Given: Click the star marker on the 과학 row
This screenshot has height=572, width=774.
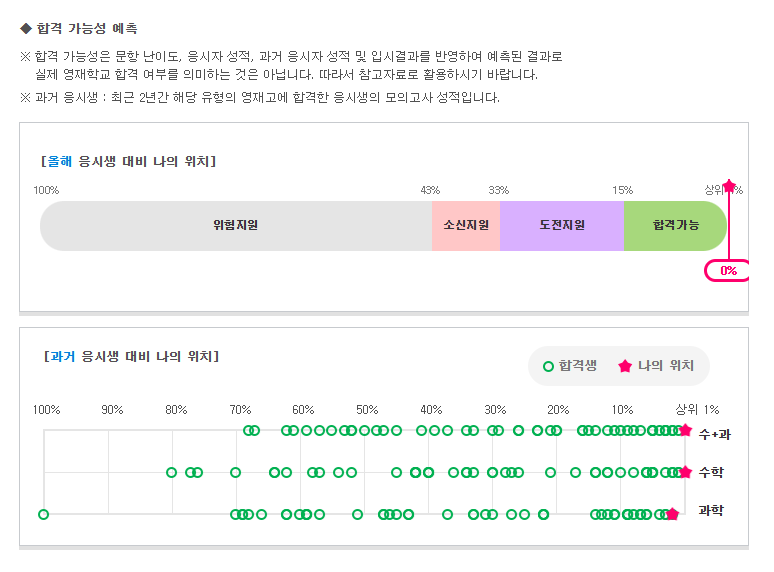Looking at the screenshot, I should (x=672, y=514).
